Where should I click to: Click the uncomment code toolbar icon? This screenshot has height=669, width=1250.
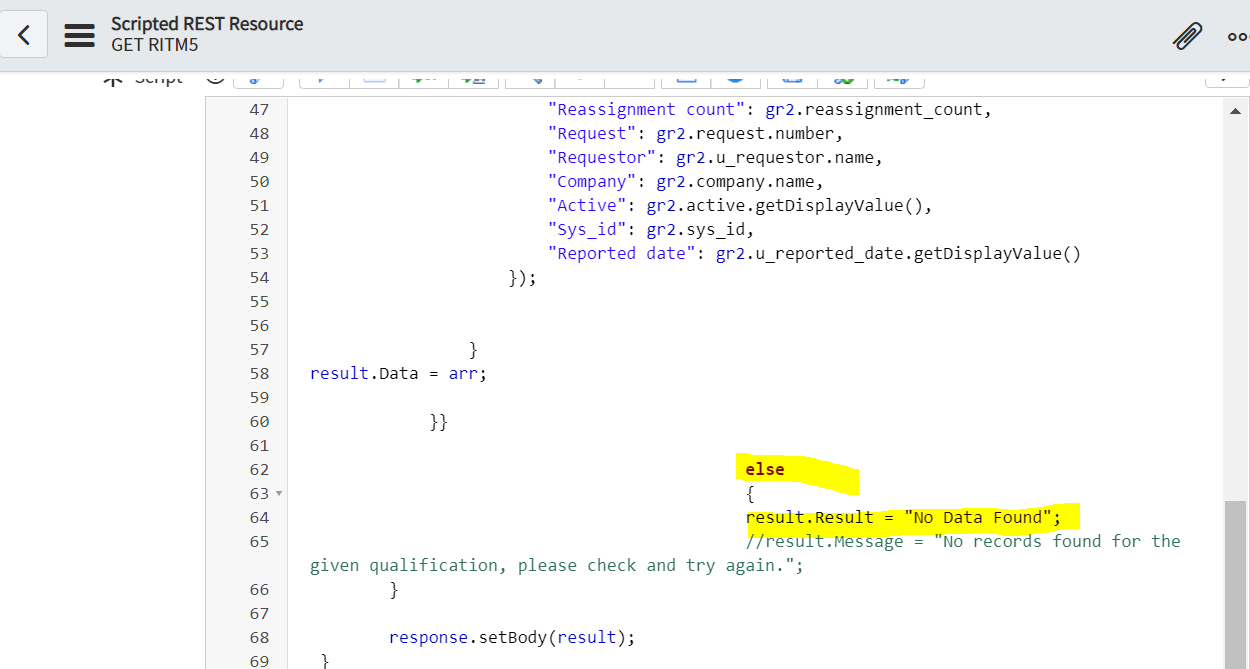pos(473,80)
